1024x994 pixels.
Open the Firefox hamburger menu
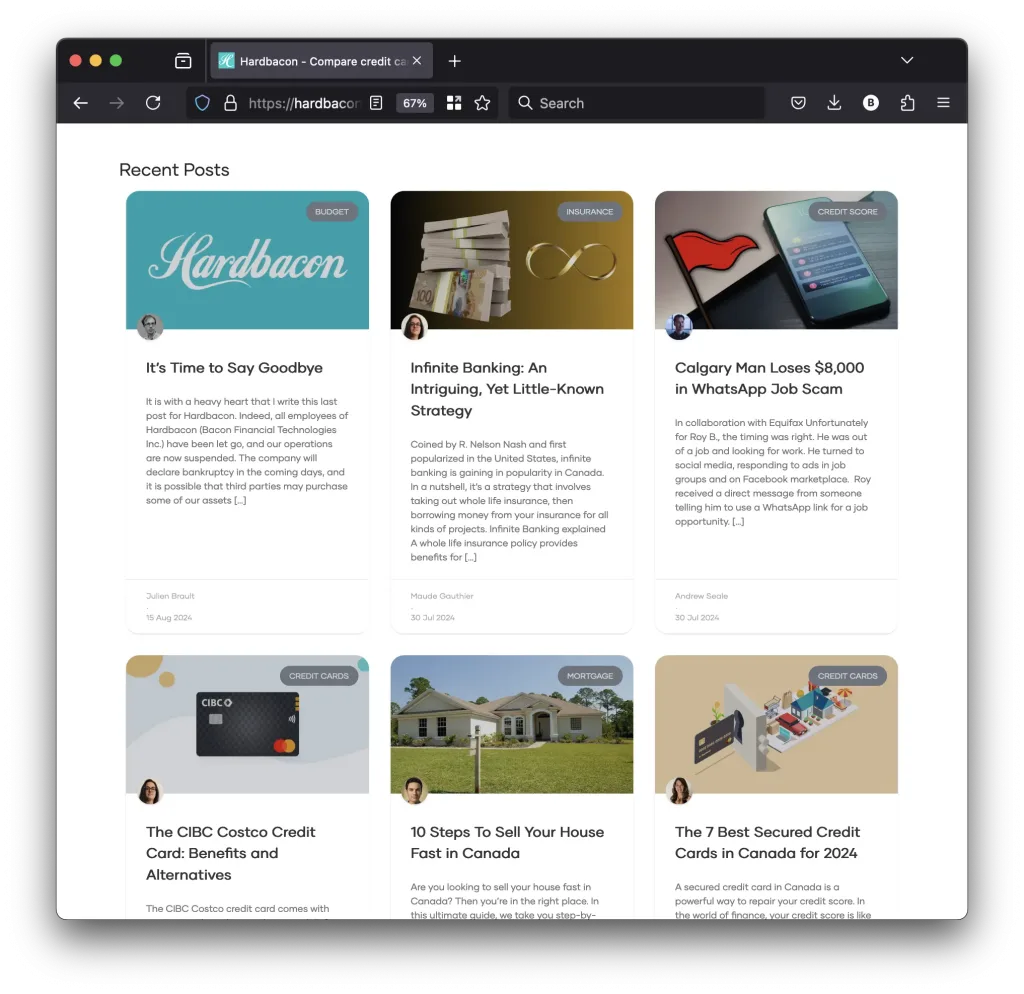click(943, 103)
